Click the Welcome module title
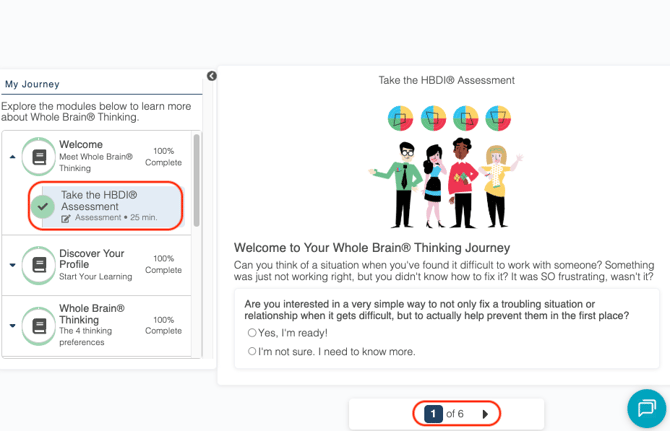 [81, 144]
